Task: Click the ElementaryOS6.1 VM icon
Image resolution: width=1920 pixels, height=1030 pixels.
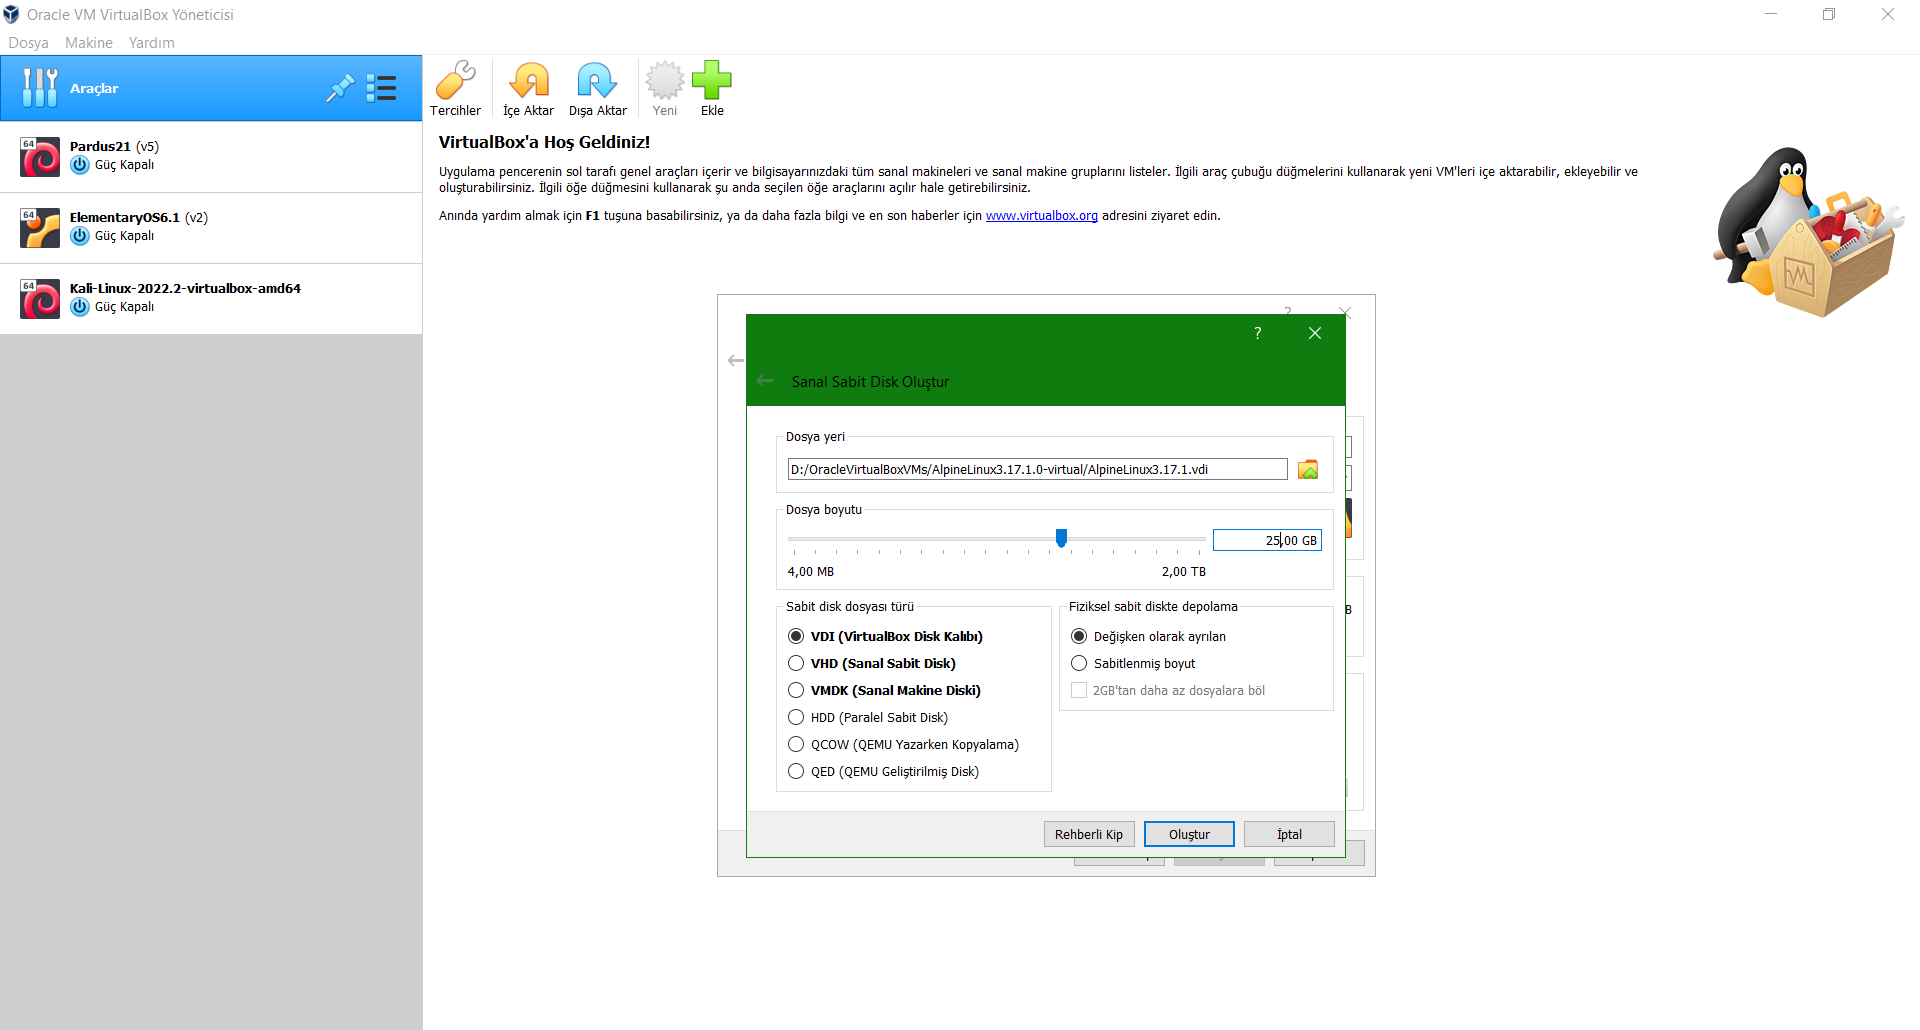Action: coord(40,228)
